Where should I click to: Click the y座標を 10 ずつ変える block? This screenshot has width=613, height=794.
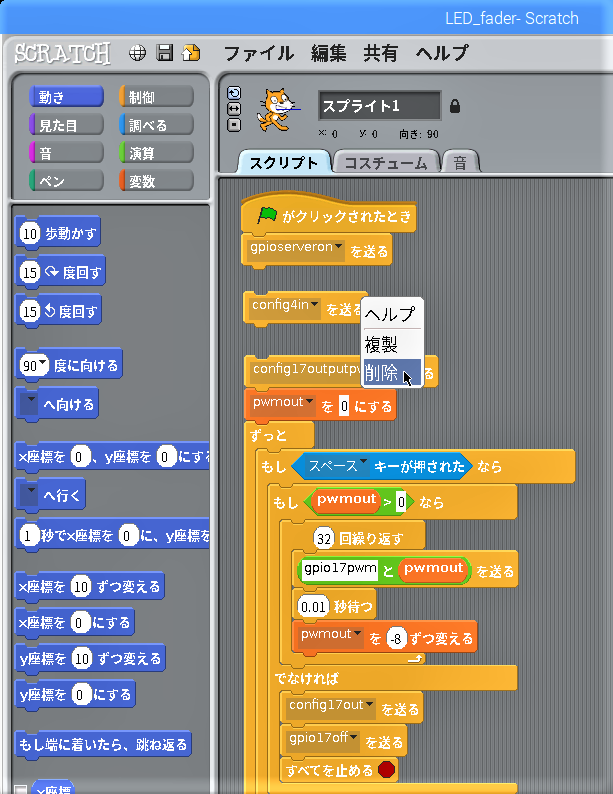pos(90,658)
